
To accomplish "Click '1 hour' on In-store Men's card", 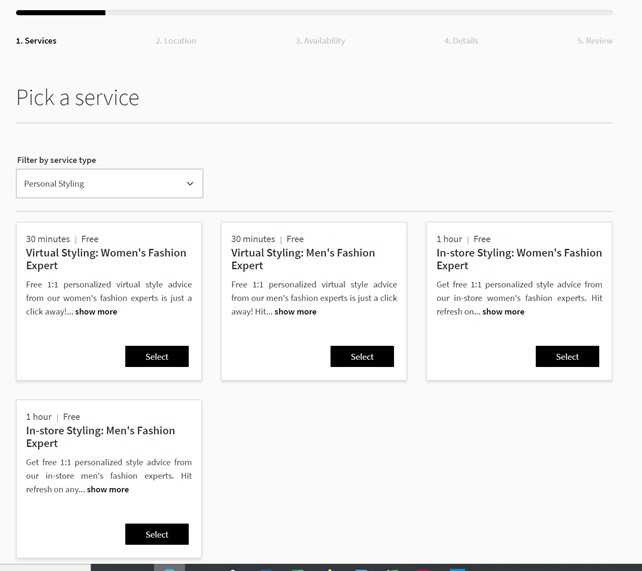I will (x=39, y=417).
